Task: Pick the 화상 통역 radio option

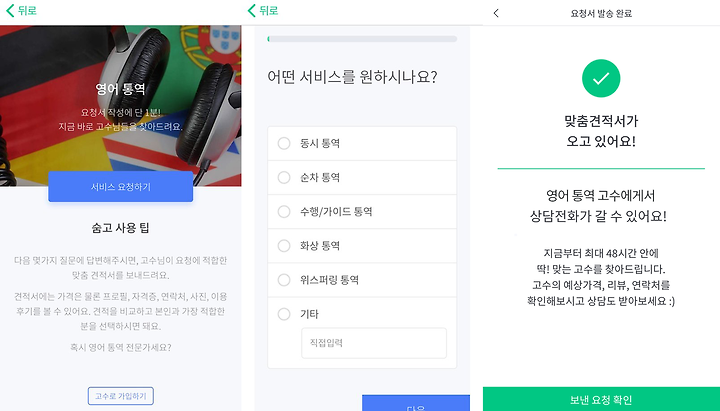Action: click(362, 246)
